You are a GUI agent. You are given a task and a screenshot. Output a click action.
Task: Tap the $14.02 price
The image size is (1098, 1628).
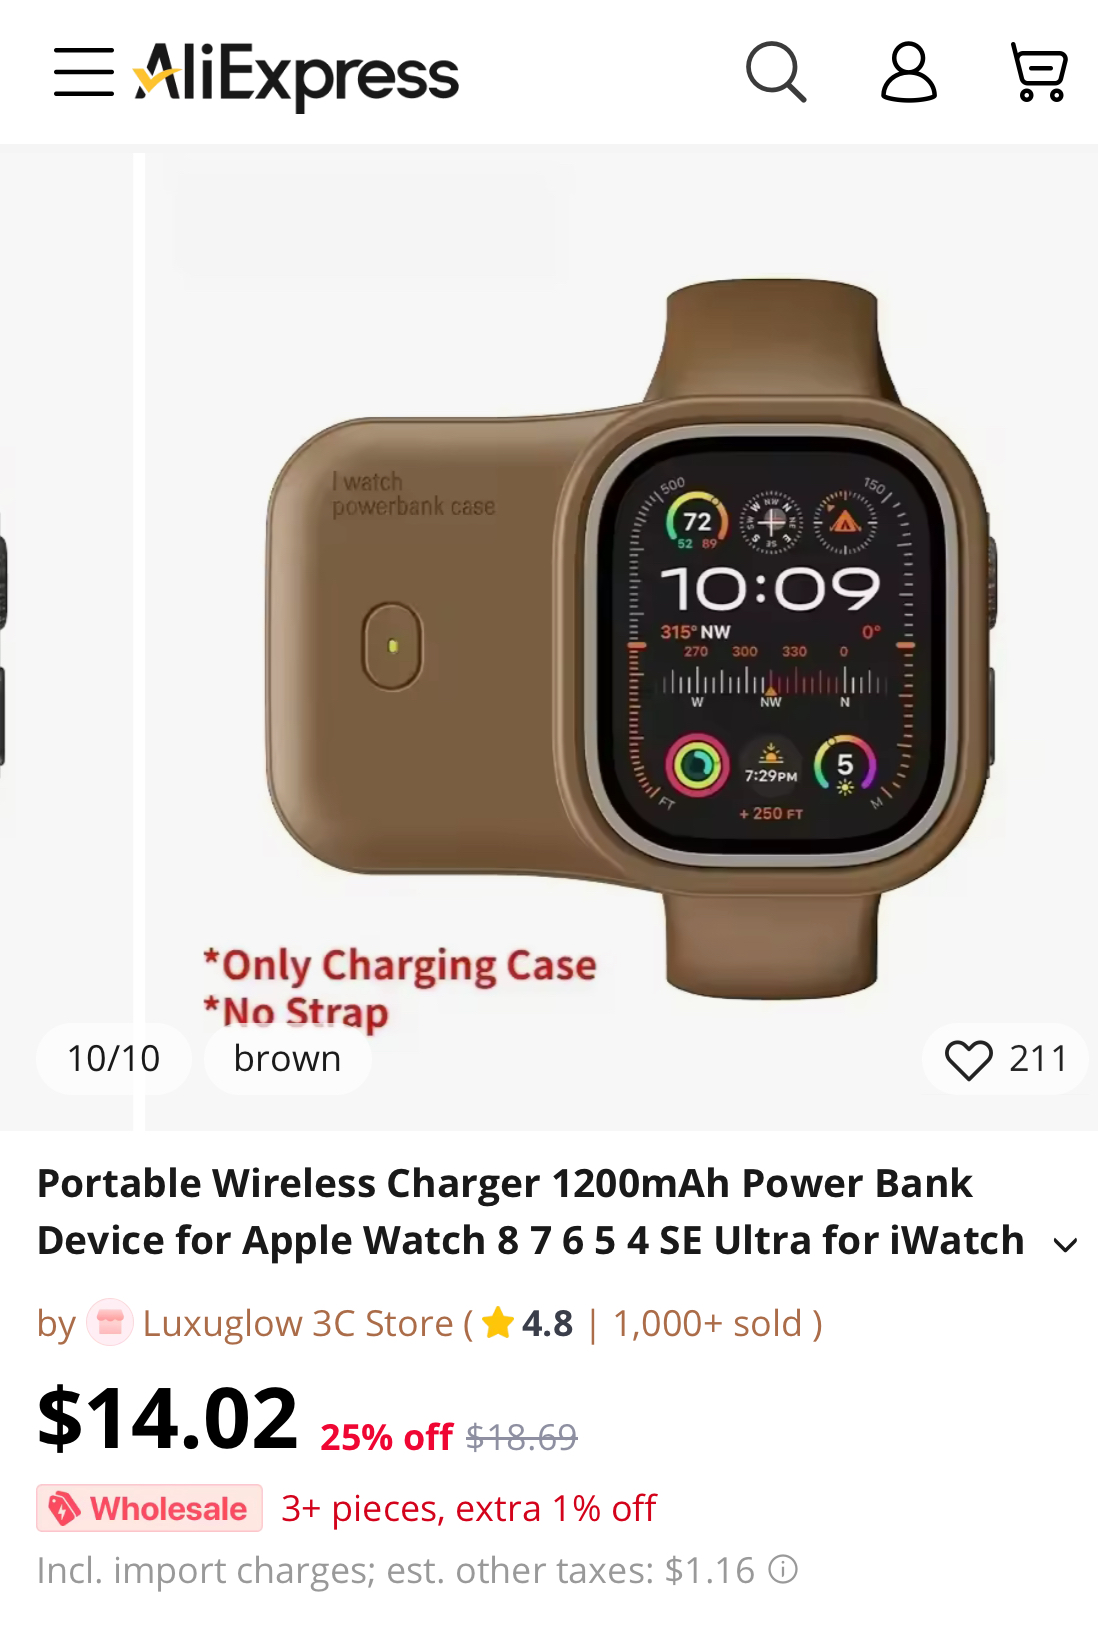pyautogui.click(x=167, y=1417)
